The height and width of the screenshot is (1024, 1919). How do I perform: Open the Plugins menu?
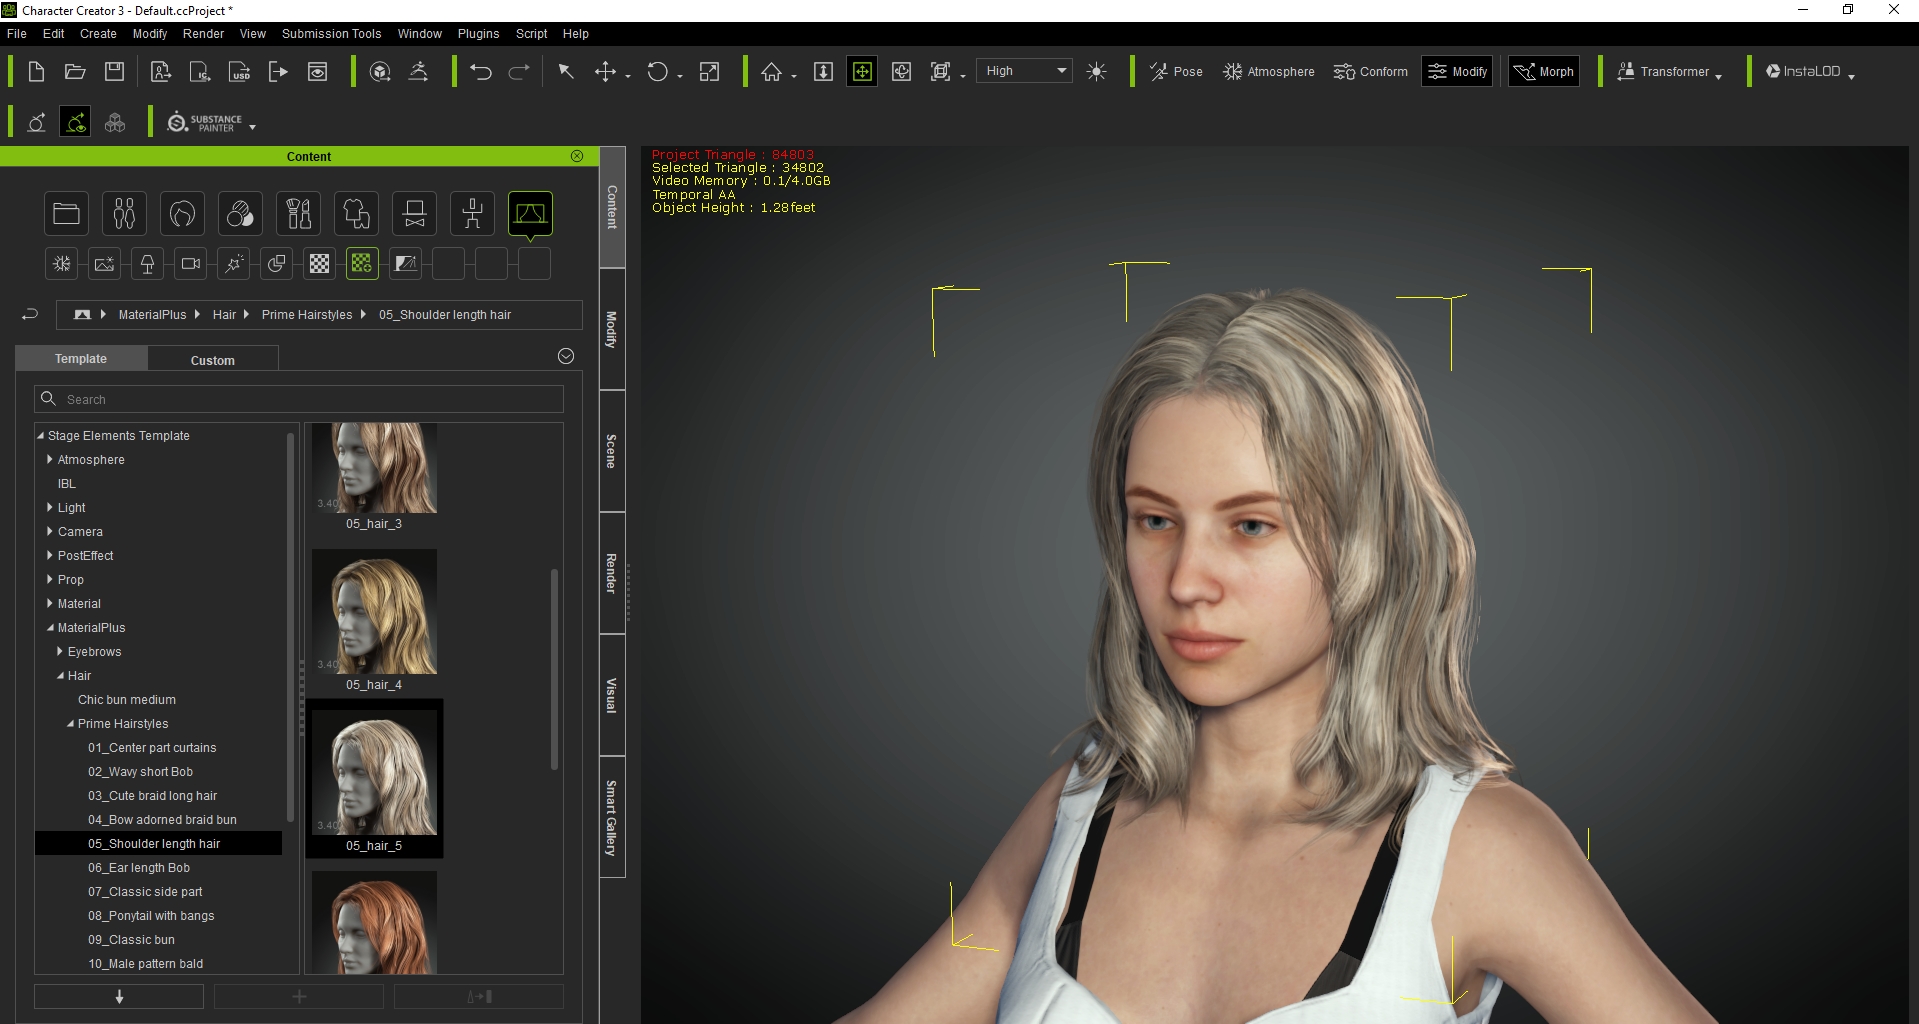point(478,33)
